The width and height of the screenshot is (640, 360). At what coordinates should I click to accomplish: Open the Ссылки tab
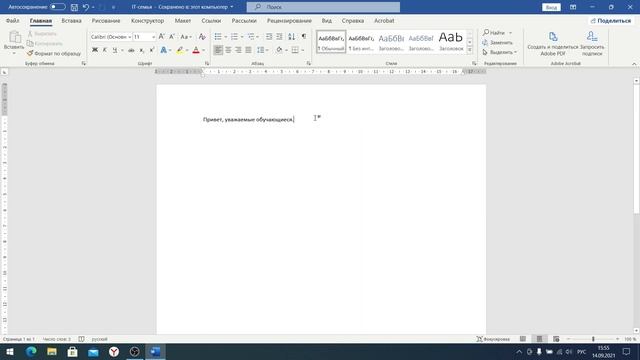coord(211,20)
